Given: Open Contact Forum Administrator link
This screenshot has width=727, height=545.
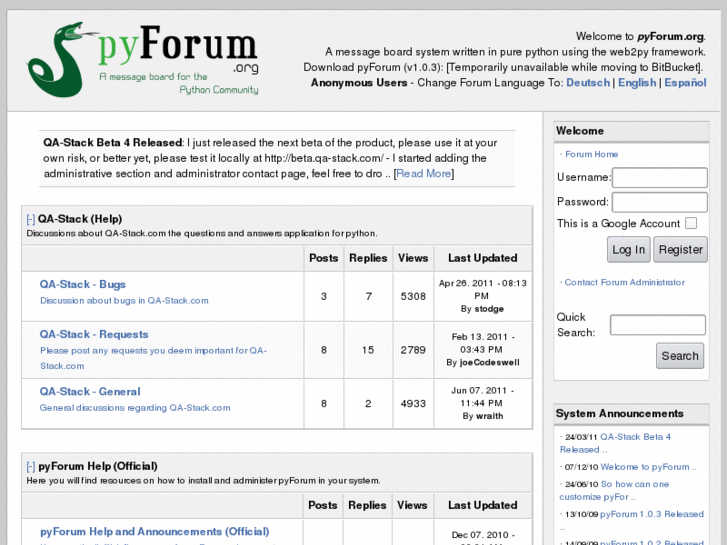Looking at the screenshot, I should click(x=625, y=282).
